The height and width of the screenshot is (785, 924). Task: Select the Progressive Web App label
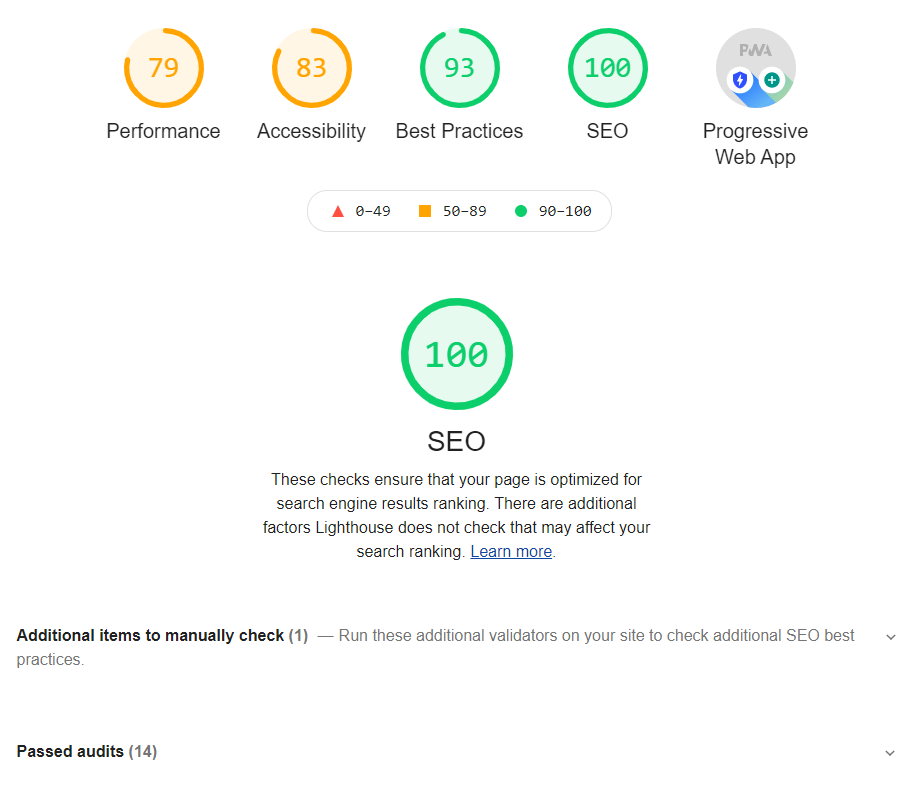click(x=755, y=144)
